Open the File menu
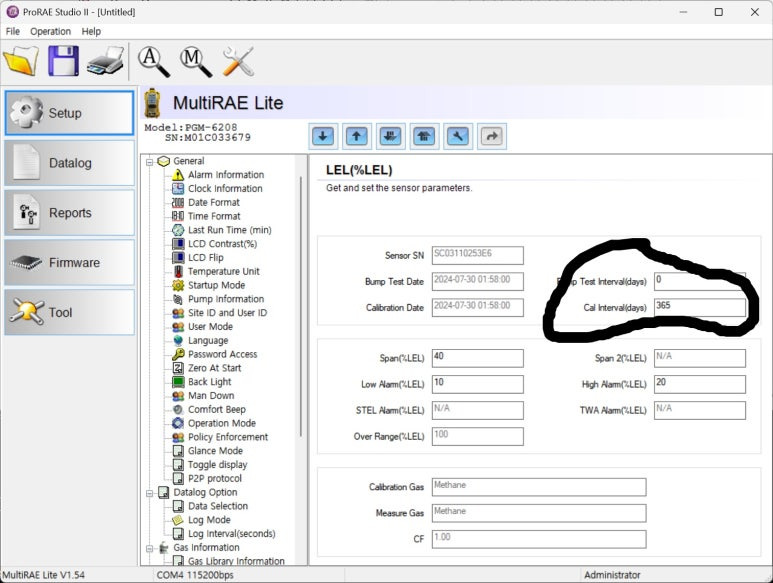This screenshot has height=583, width=773. pos(13,31)
